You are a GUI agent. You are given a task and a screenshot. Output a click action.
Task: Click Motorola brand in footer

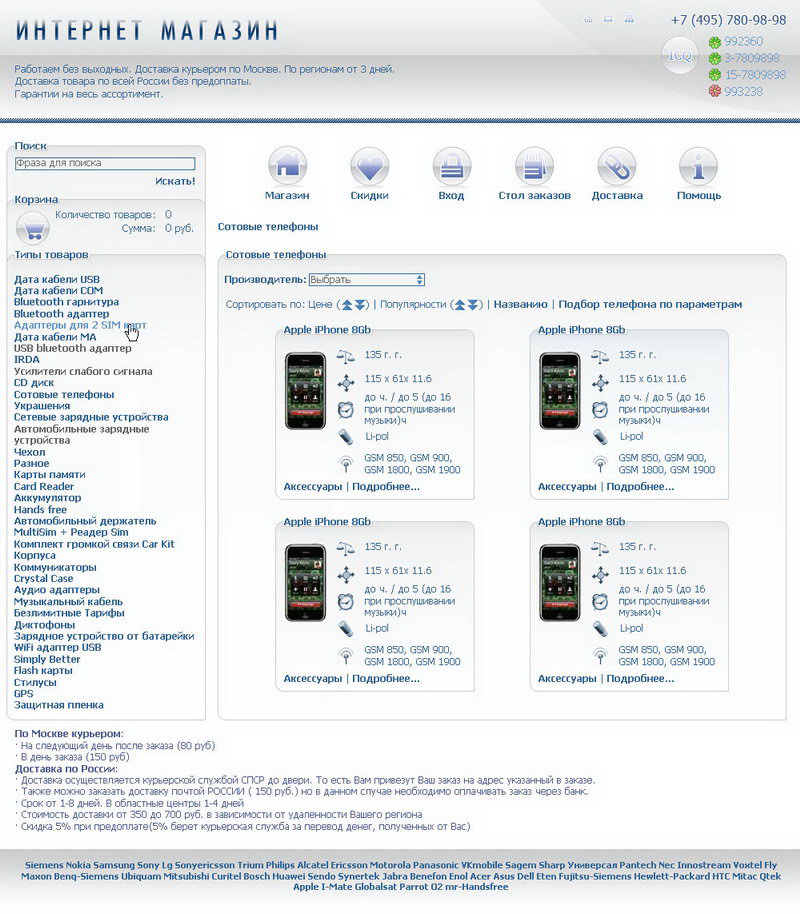point(390,866)
